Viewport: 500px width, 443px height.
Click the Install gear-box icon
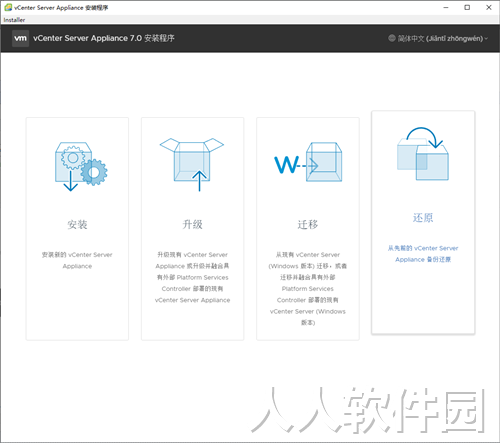click(x=81, y=166)
